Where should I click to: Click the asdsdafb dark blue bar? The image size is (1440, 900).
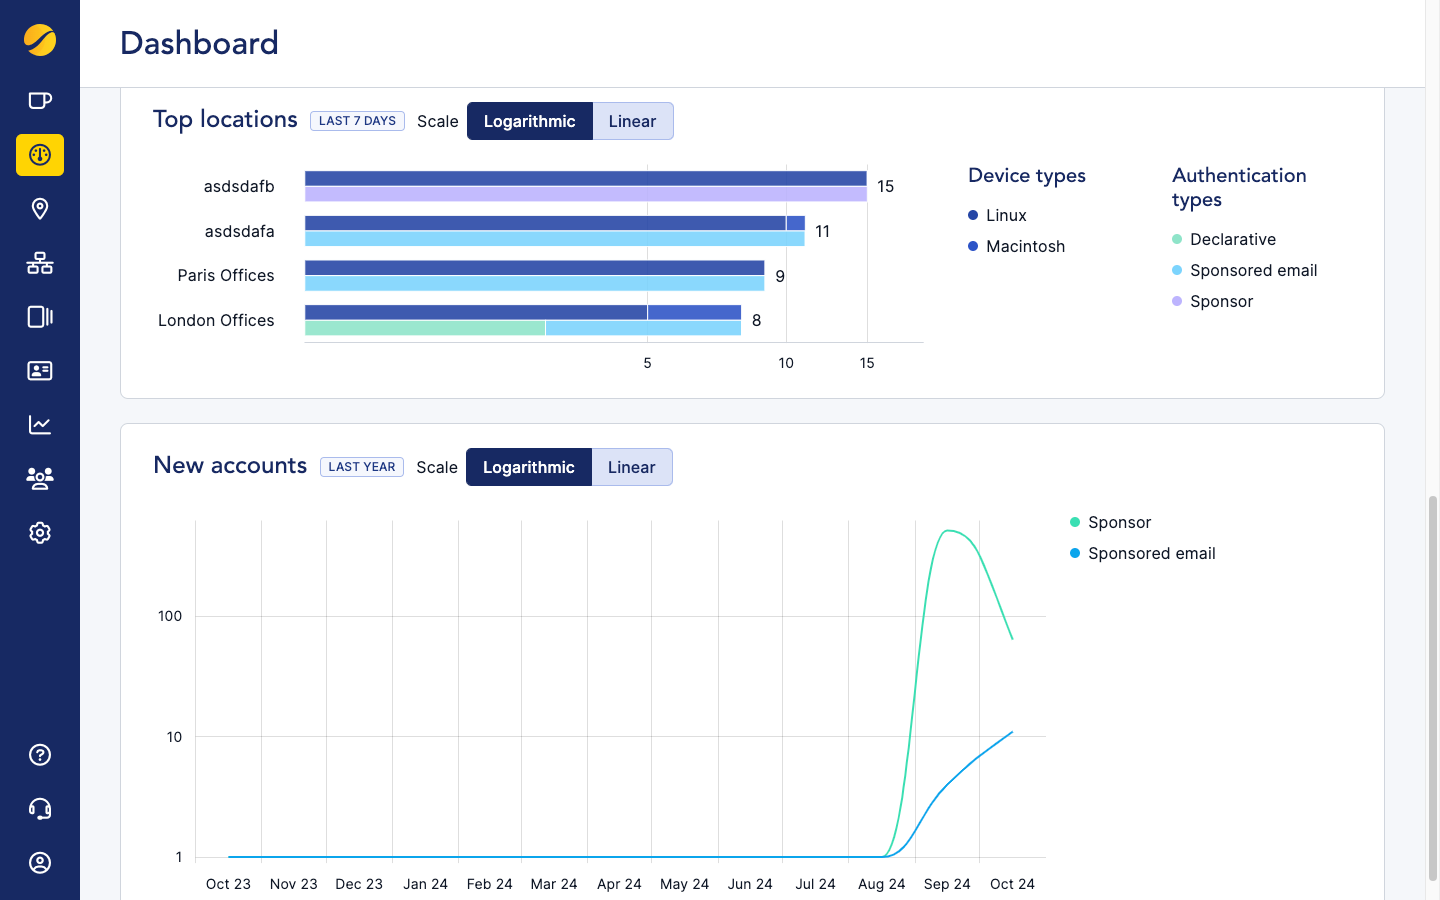tap(585, 178)
